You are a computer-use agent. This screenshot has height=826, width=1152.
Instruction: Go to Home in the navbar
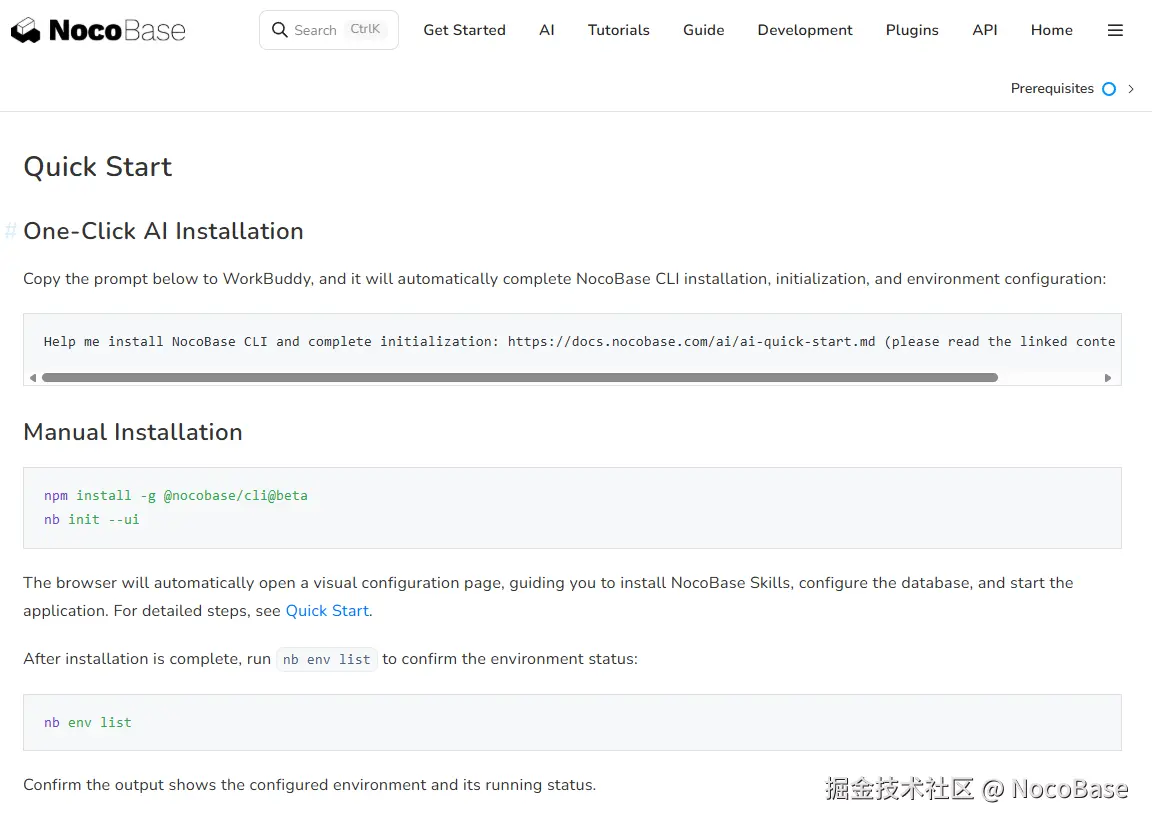1051,30
